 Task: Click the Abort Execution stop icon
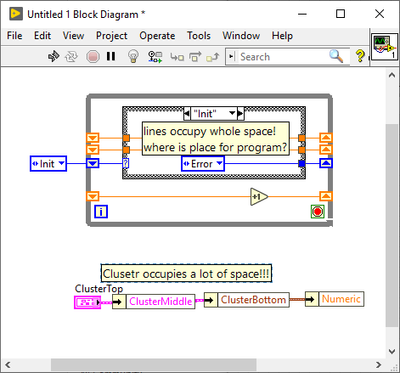click(92, 56)
